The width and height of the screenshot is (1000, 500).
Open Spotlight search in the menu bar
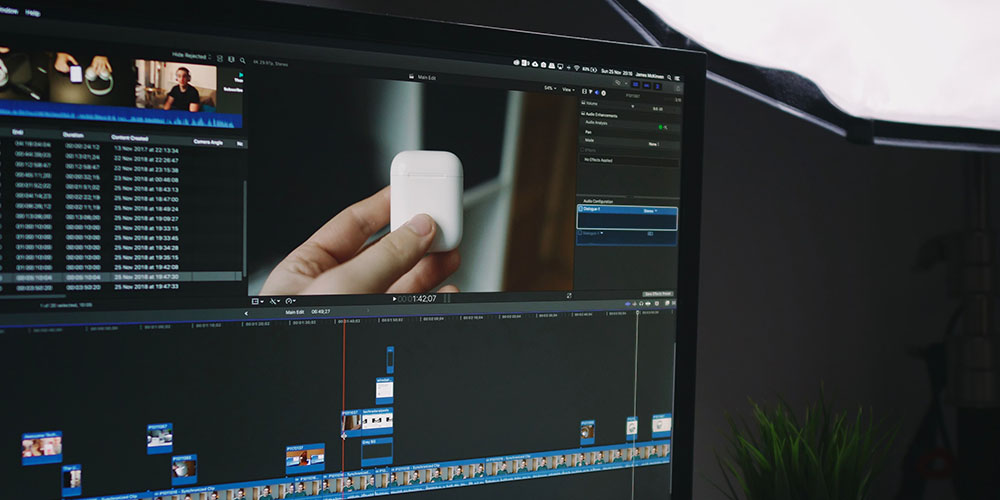669,77
